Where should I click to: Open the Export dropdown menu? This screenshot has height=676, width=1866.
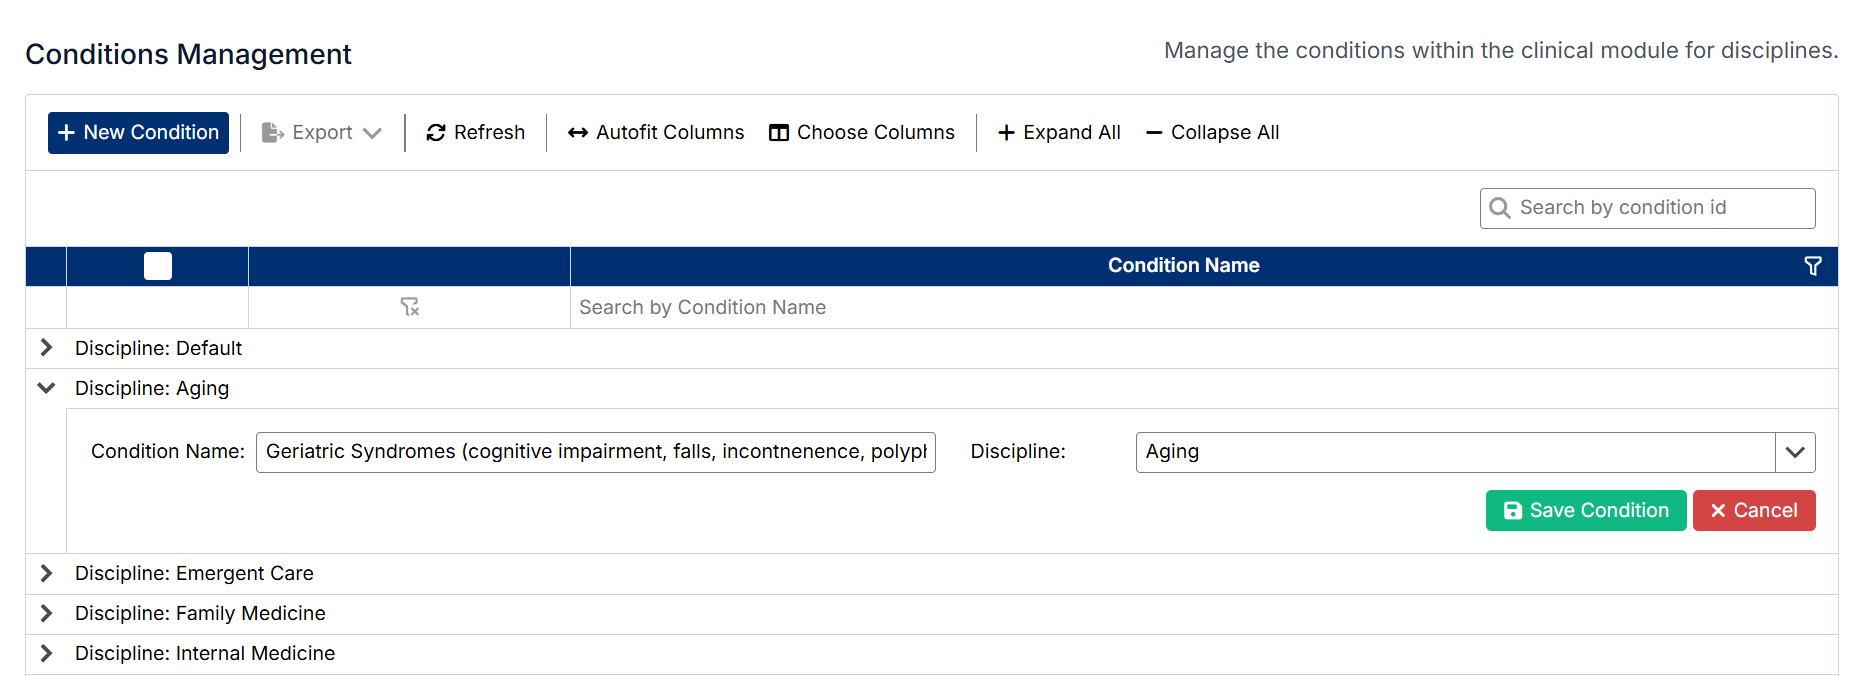pos(322,133)
